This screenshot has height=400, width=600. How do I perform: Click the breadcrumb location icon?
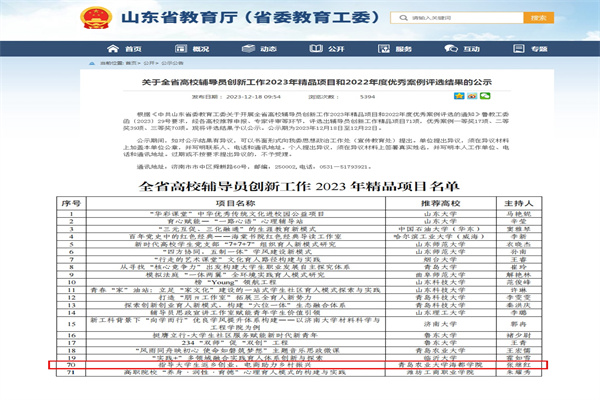[92, 63]
